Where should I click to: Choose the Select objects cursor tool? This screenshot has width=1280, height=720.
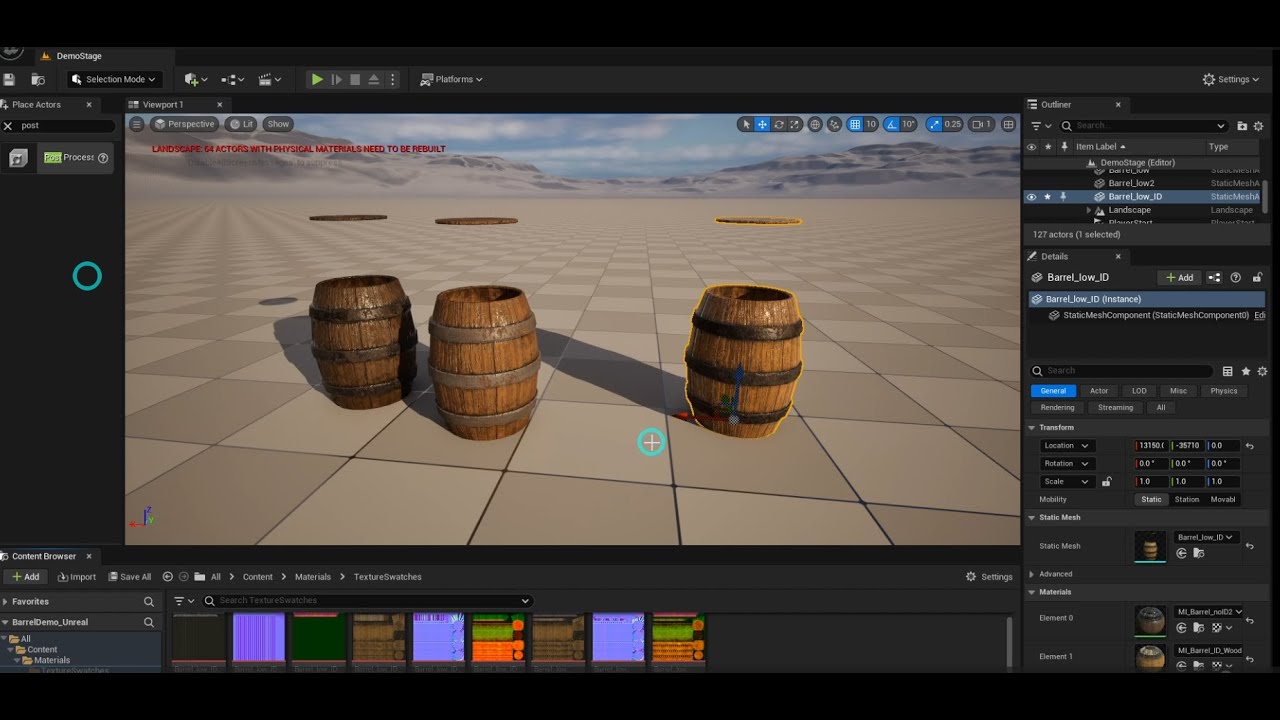(x=745, y=124)
